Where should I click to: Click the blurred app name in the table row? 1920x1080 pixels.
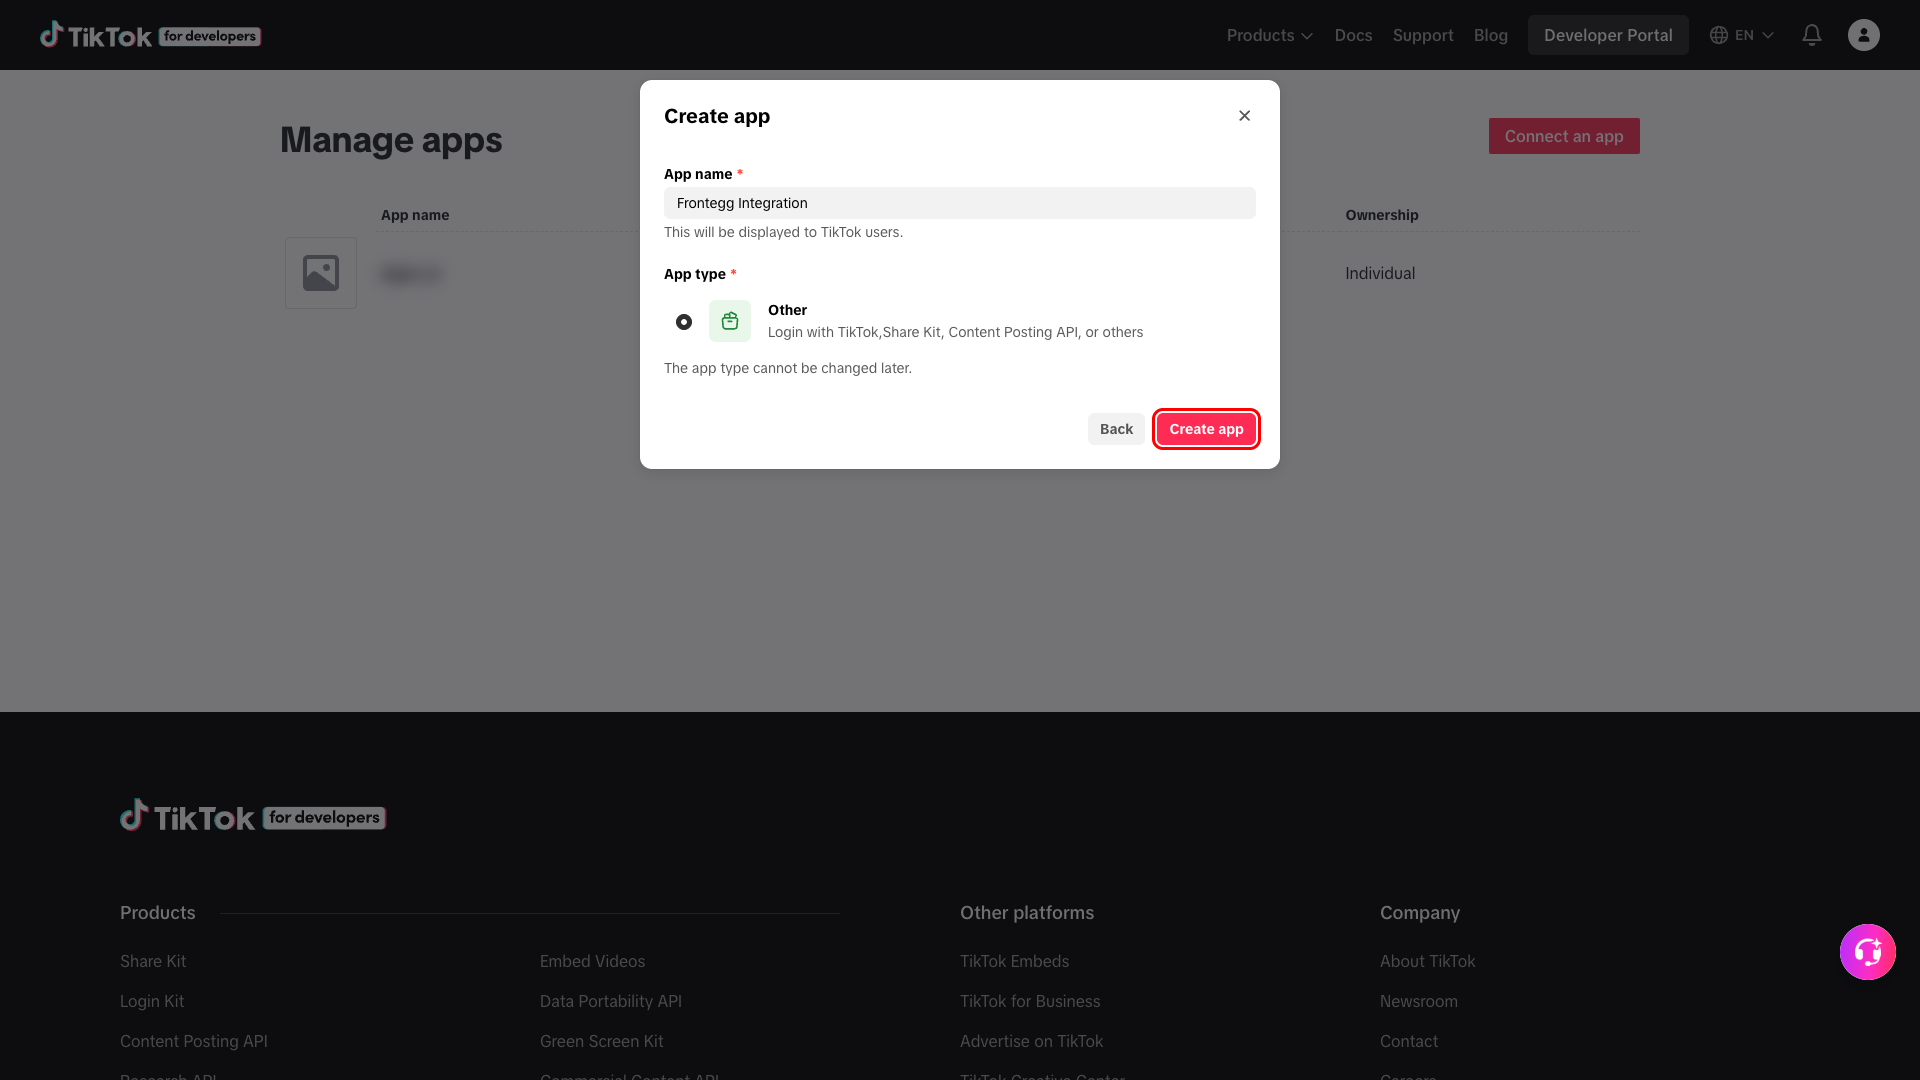click(411, 274)
